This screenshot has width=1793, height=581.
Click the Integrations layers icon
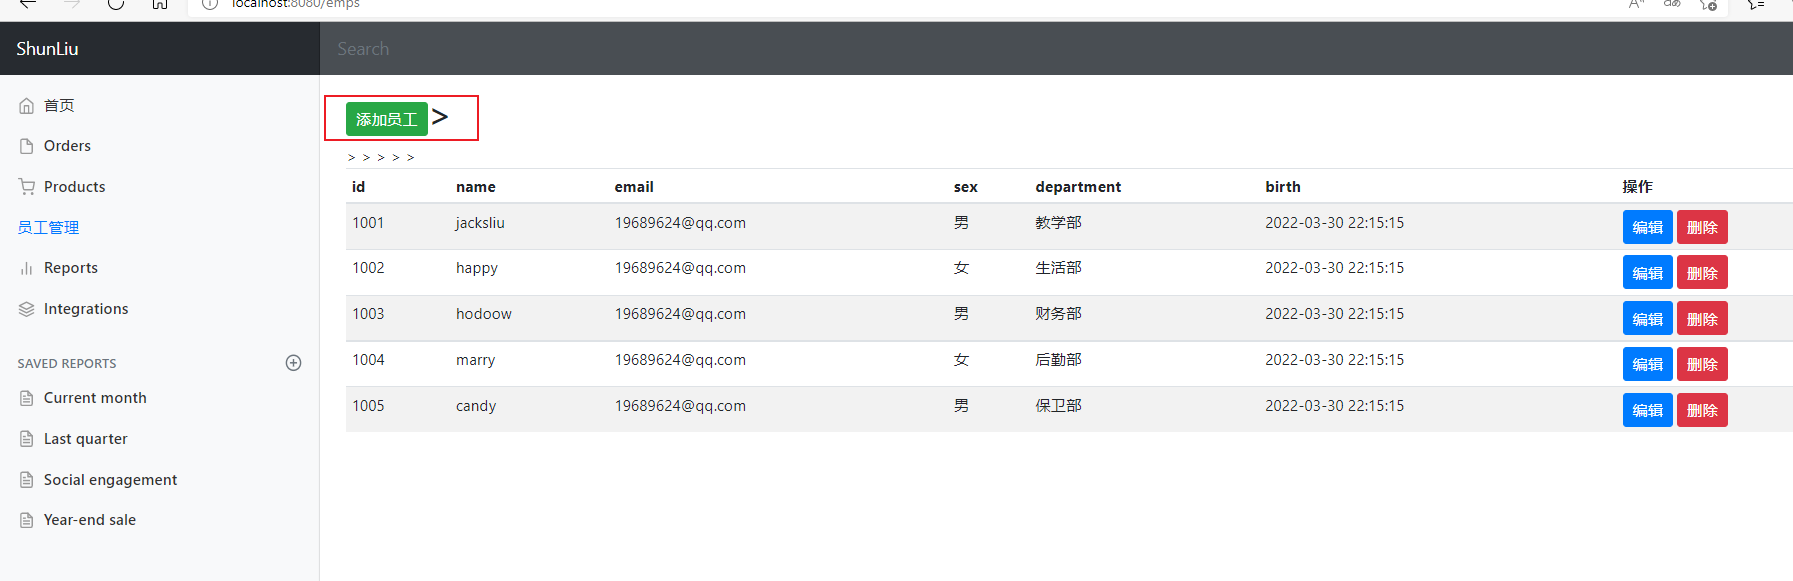[27, 309]
